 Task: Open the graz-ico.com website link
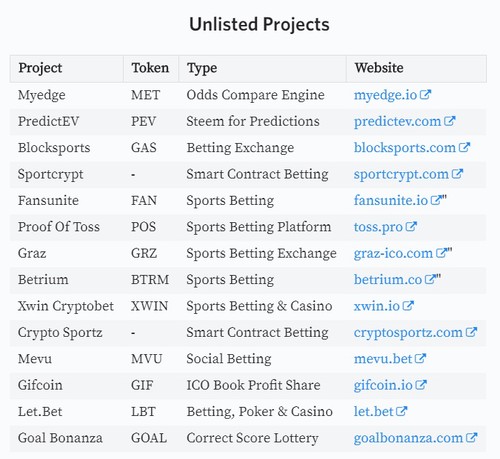(x=393, y=253)
